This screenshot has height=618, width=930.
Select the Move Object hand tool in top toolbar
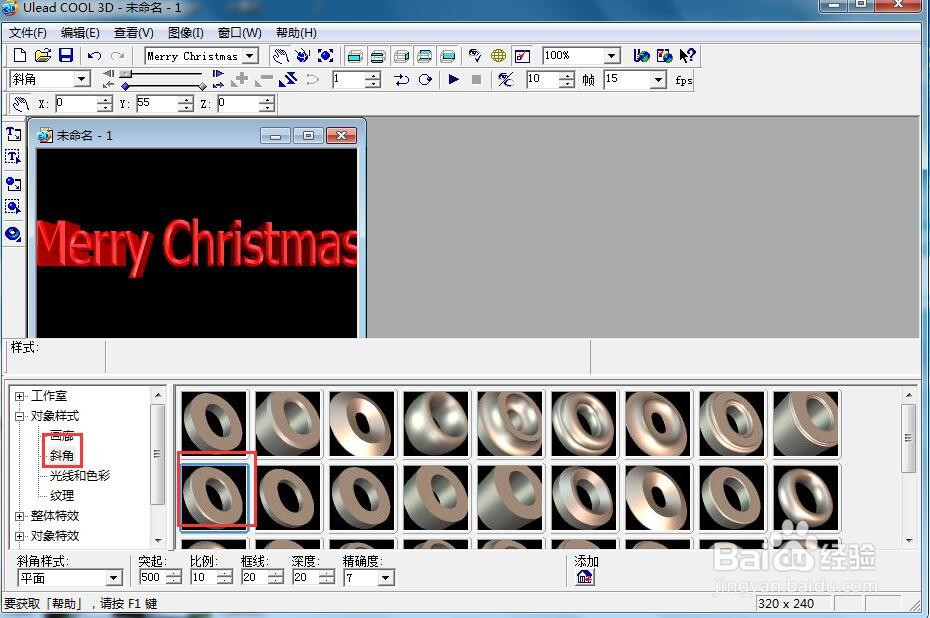tap(280, 56)
